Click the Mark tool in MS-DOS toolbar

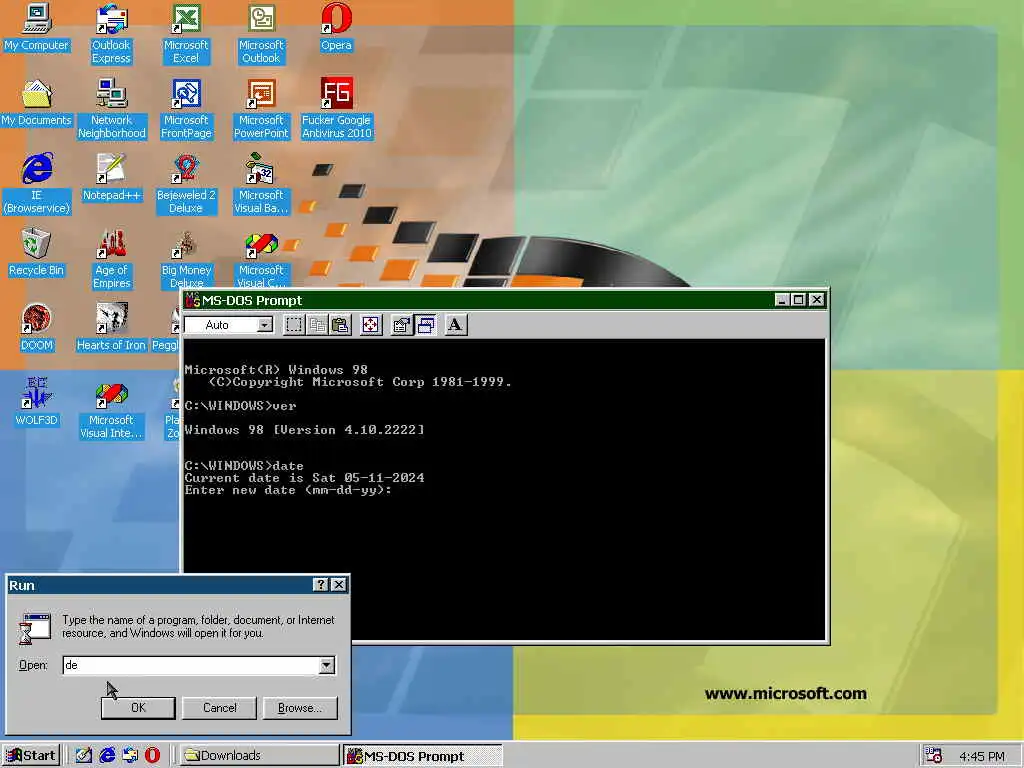coord(294,325)
